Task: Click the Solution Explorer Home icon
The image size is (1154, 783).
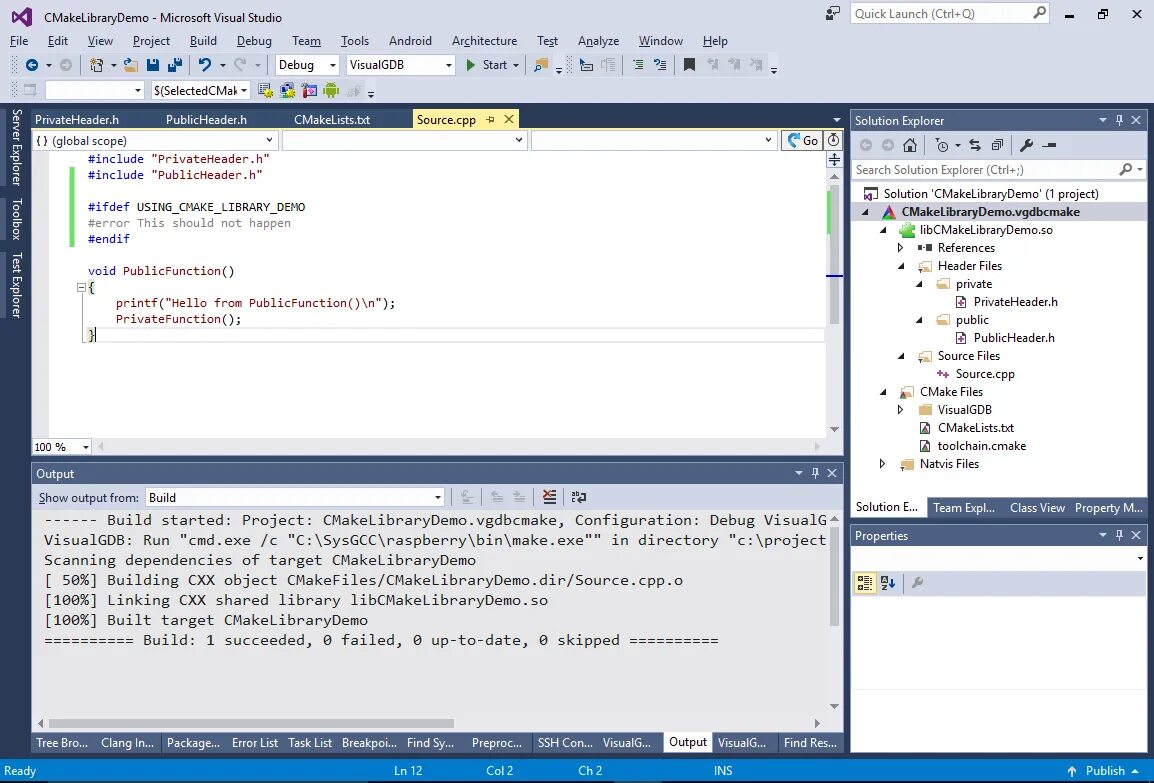Action: tap(910, 145)
